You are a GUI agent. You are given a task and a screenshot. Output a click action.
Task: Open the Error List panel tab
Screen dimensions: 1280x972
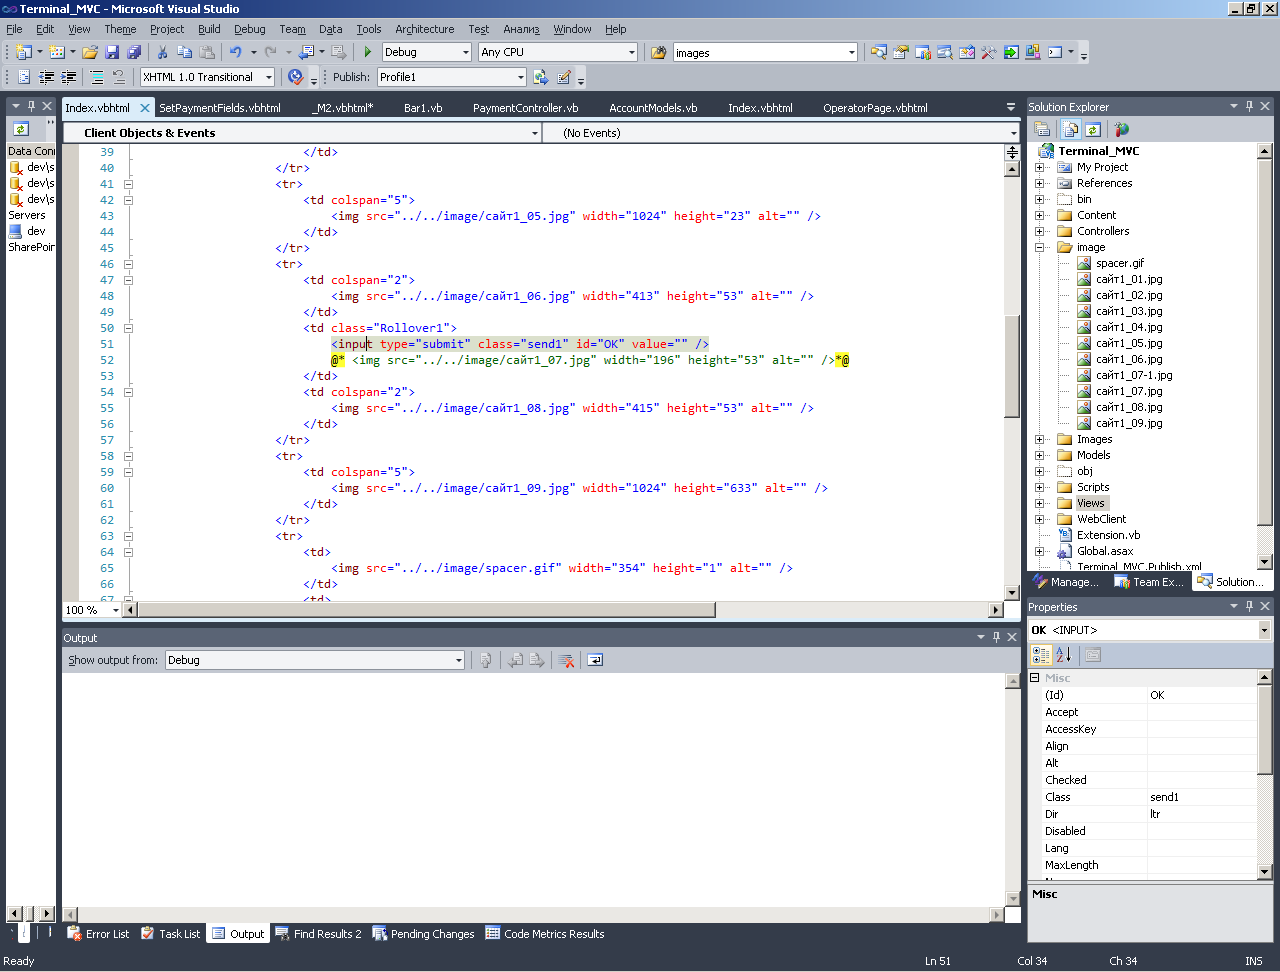[98, 934]
